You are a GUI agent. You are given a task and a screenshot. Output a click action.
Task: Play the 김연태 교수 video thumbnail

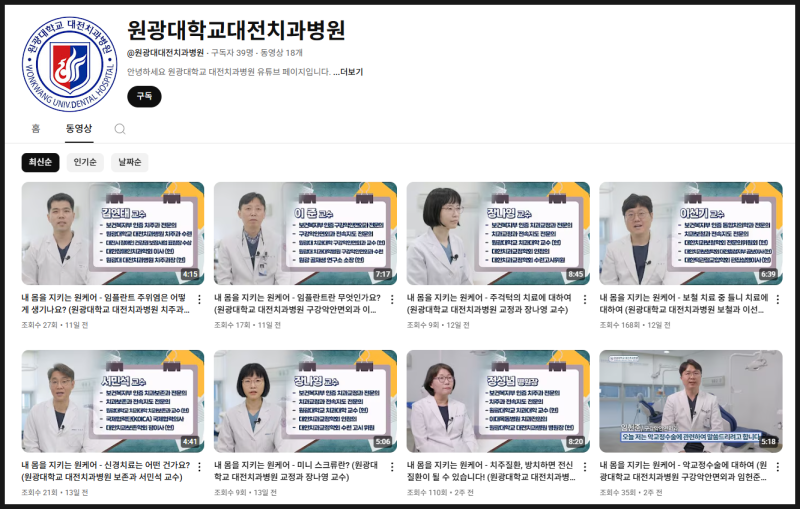[113, 234]
